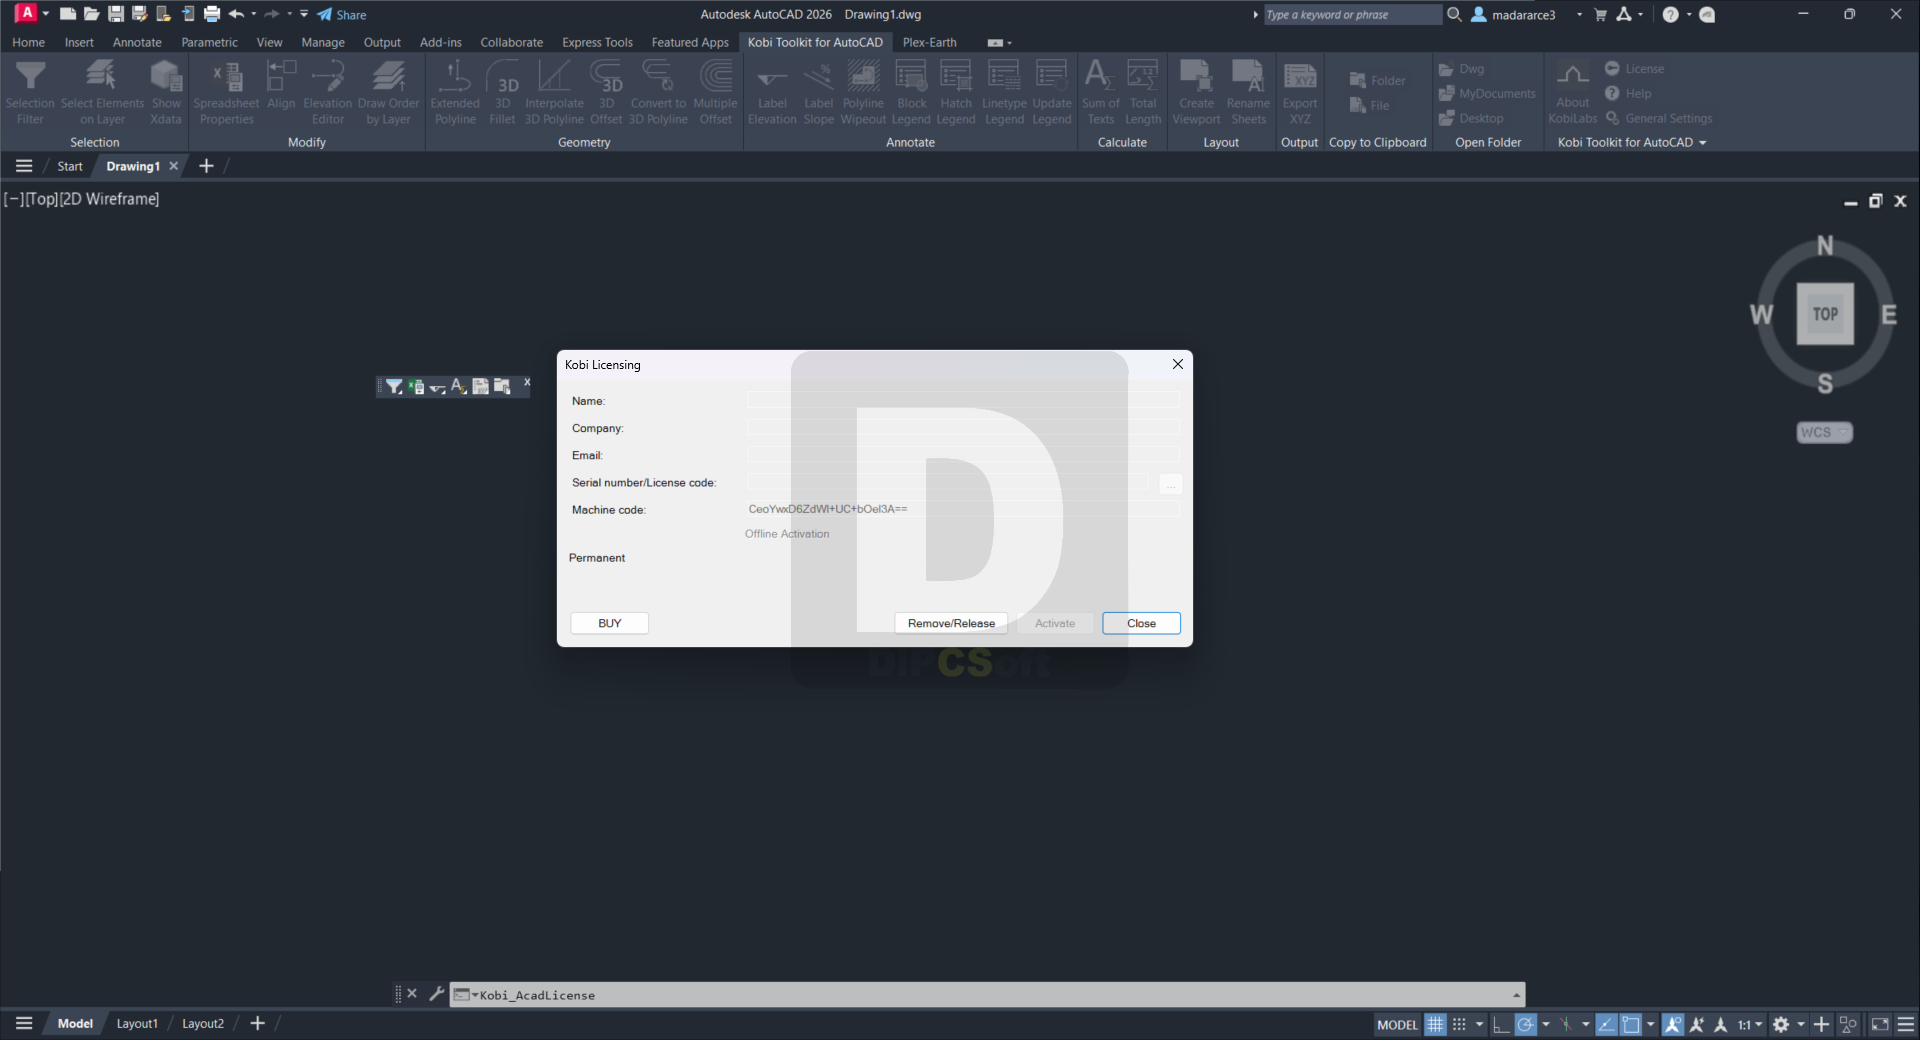1920x1040 pixels.
Task: Click the Draw Order by Layer tool
Action: 388,92
